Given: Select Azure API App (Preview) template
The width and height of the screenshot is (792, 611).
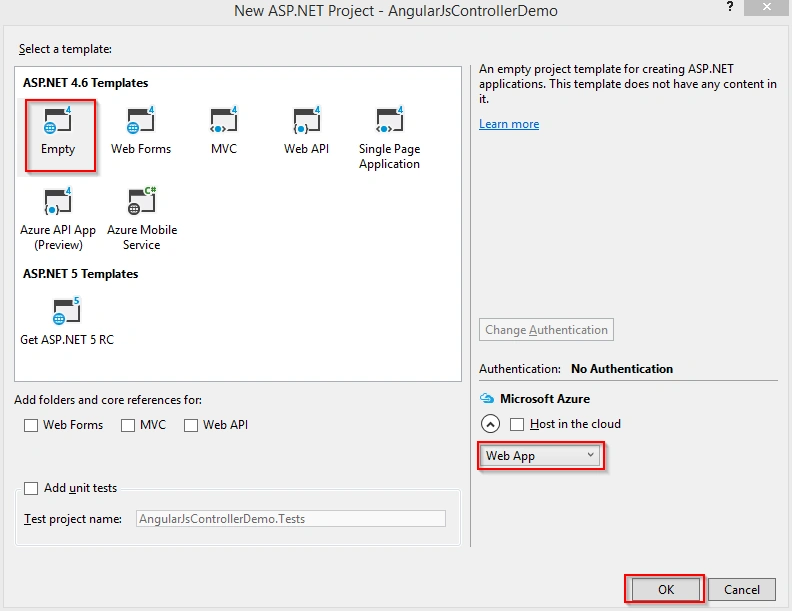Looking at the screenshot, I should (x=58, y=218).
